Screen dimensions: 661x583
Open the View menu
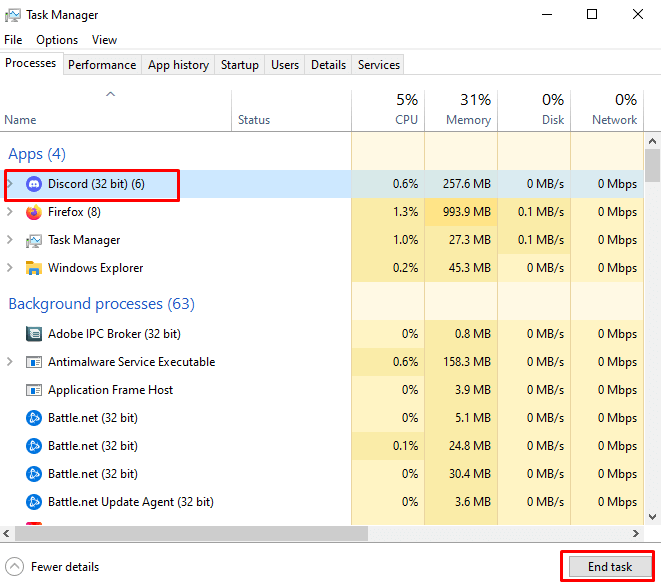[x=104, y=40]
